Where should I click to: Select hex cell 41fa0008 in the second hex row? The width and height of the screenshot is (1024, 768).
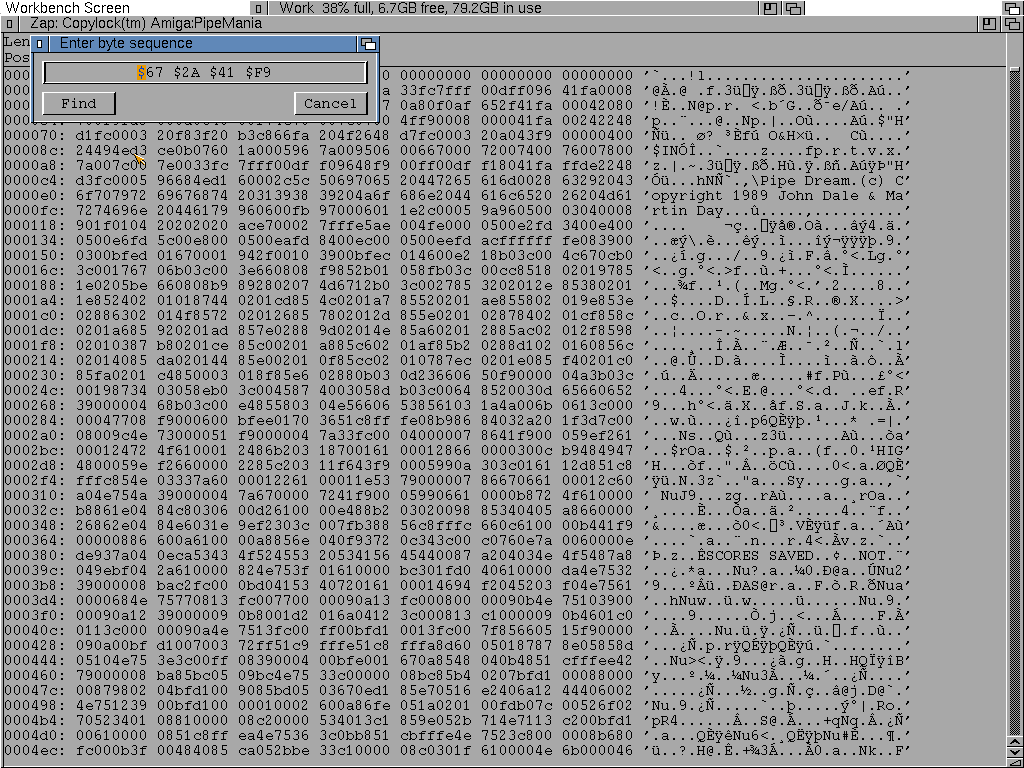[598, 90]
